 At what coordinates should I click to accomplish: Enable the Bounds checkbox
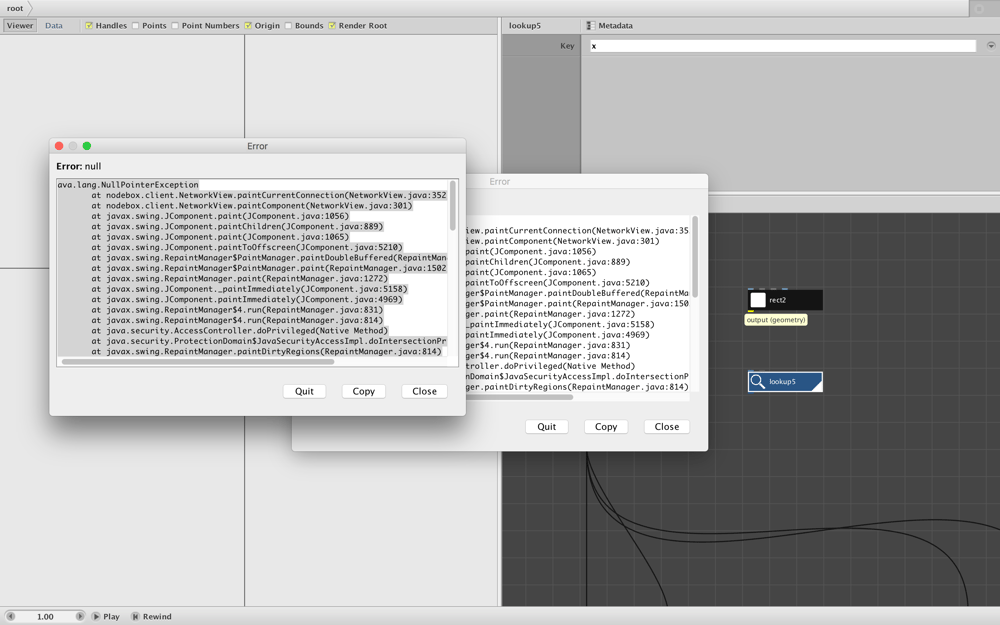288,26
